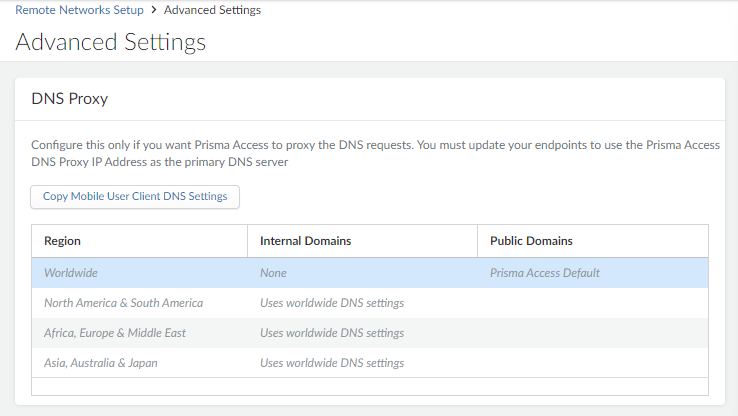Click Africa, Europe & Middle East internal domains cell
This screenshot has width=738, height=416.
pos(331,333)
